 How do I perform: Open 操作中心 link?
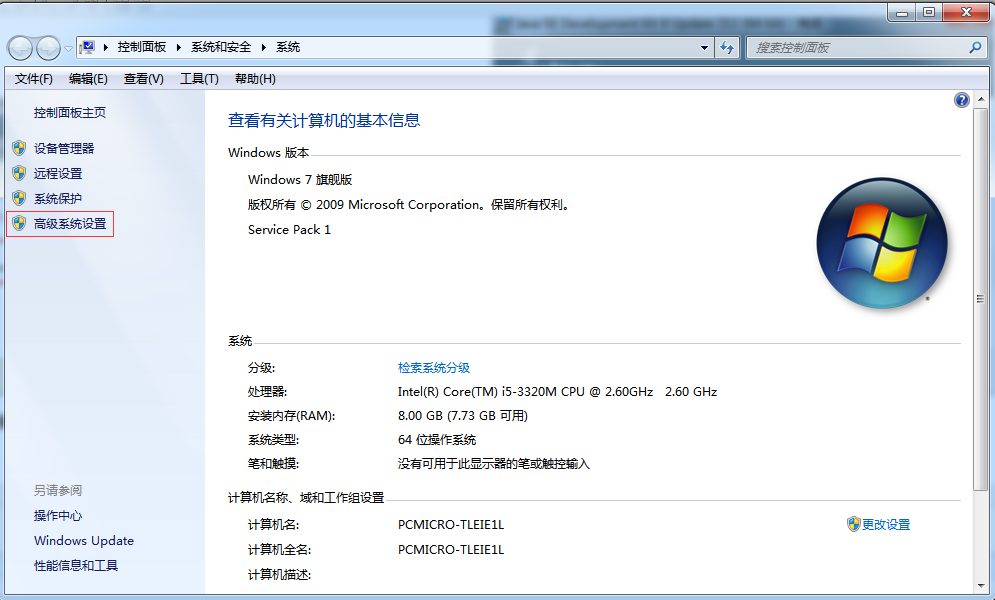[58, 516]
